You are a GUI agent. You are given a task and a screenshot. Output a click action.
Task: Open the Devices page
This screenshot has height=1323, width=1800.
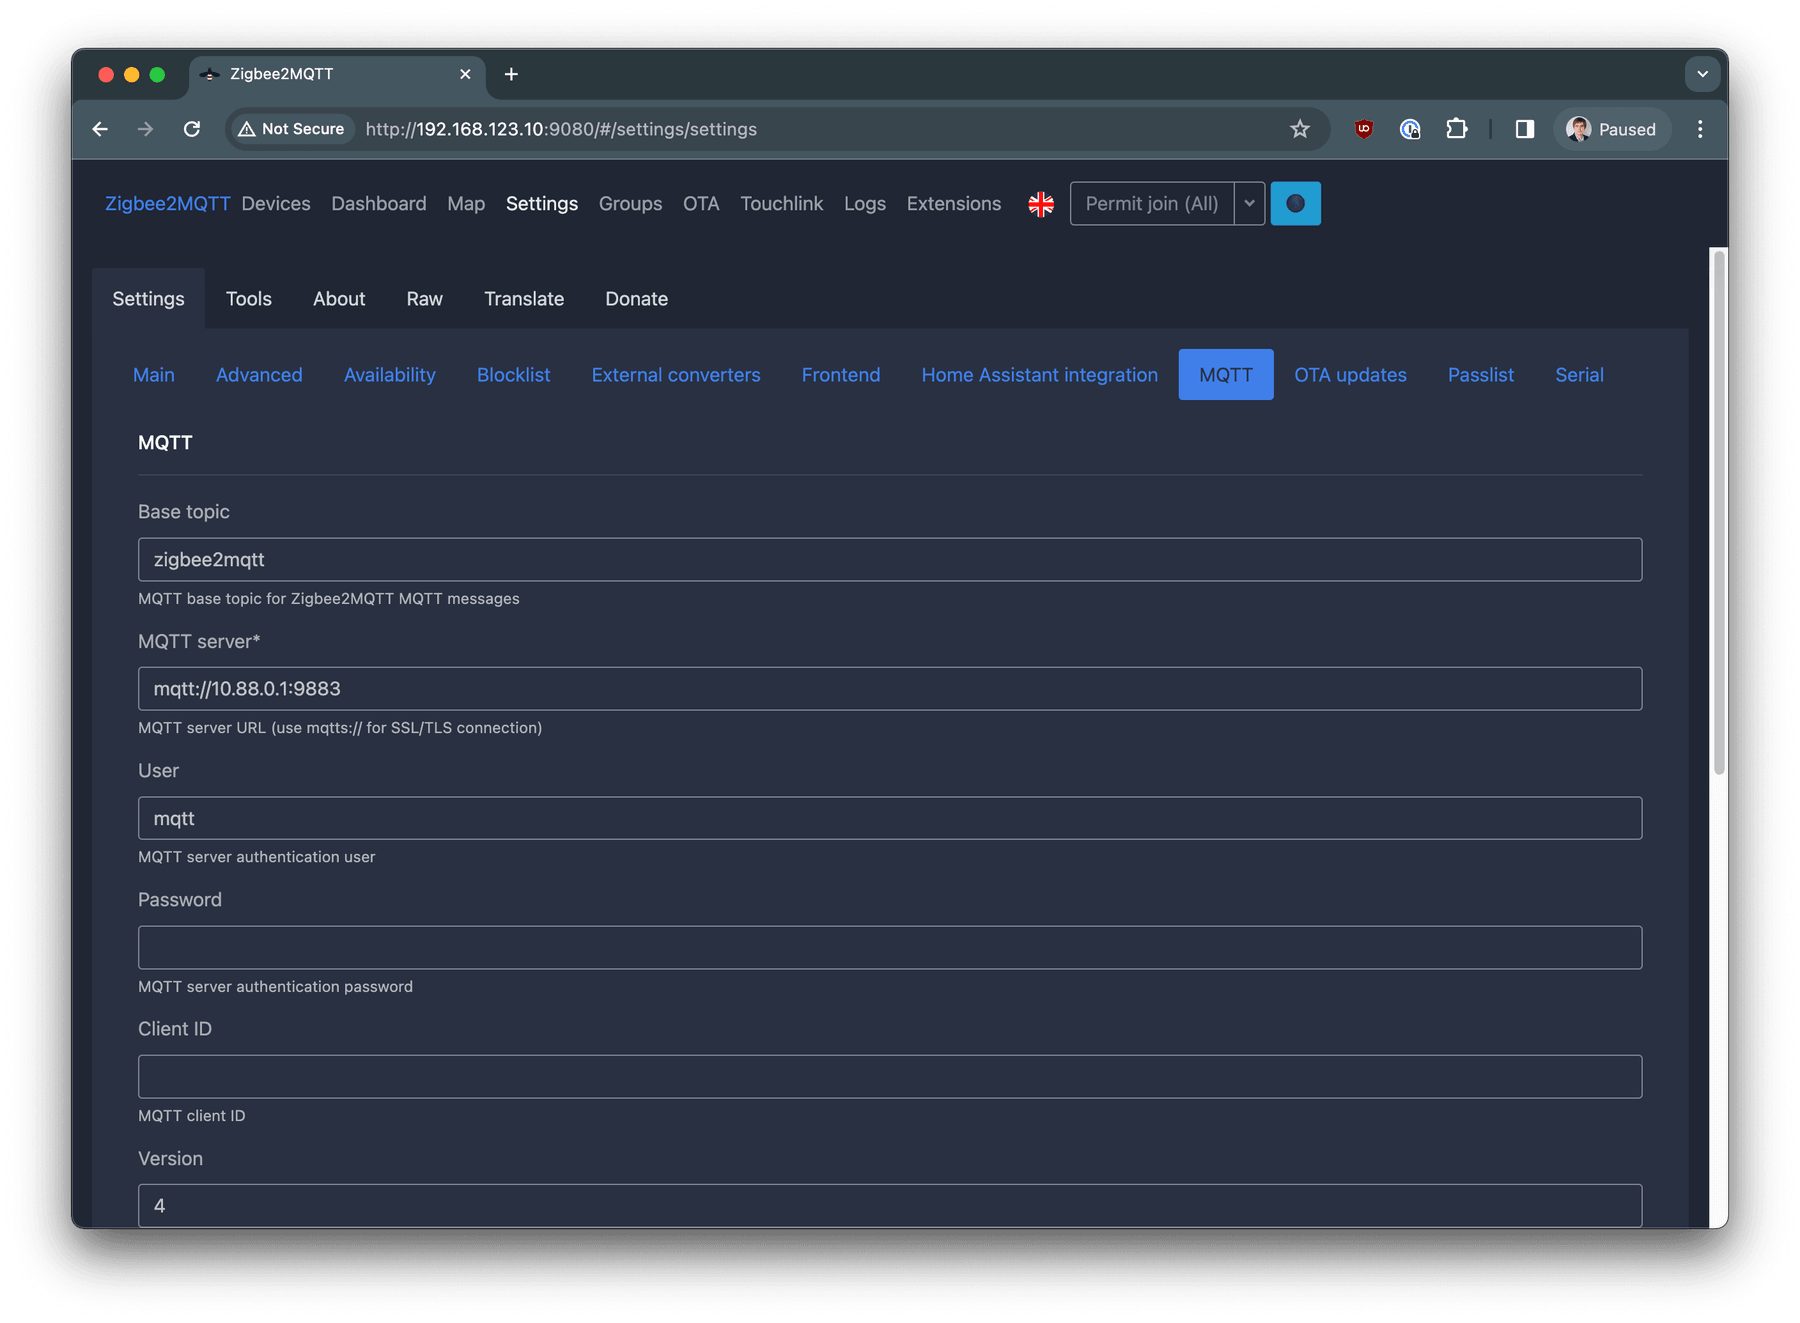[x=276, y=203]
